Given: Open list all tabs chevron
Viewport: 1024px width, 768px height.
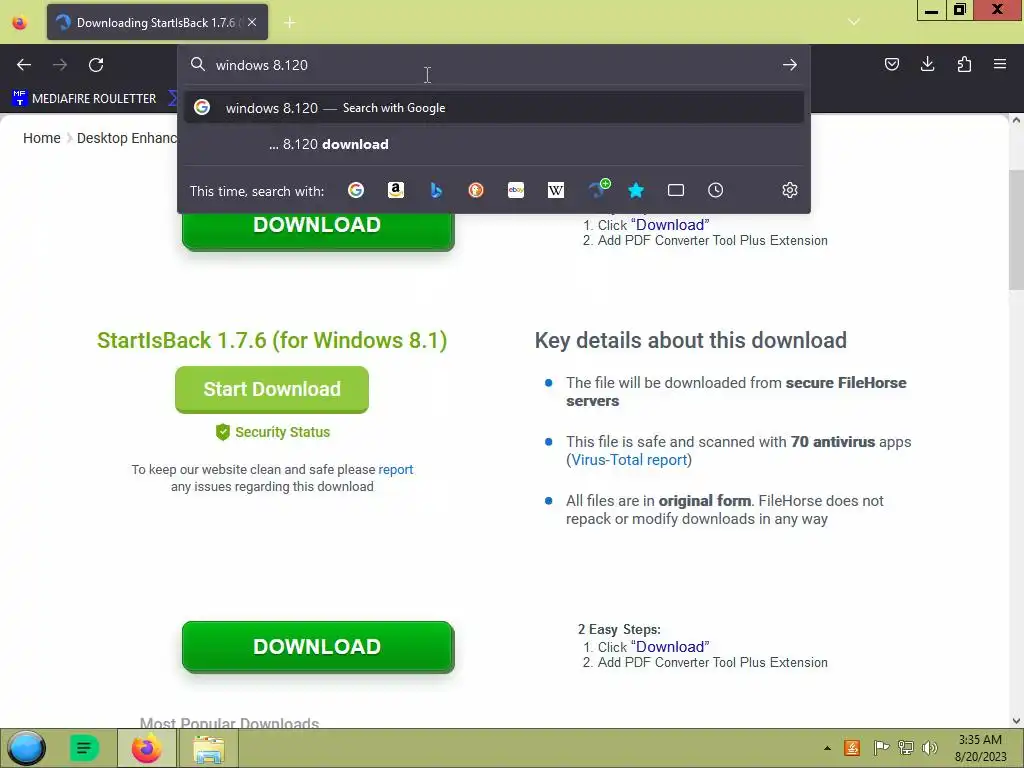Looking at the screenshot, I should [854, 22].
